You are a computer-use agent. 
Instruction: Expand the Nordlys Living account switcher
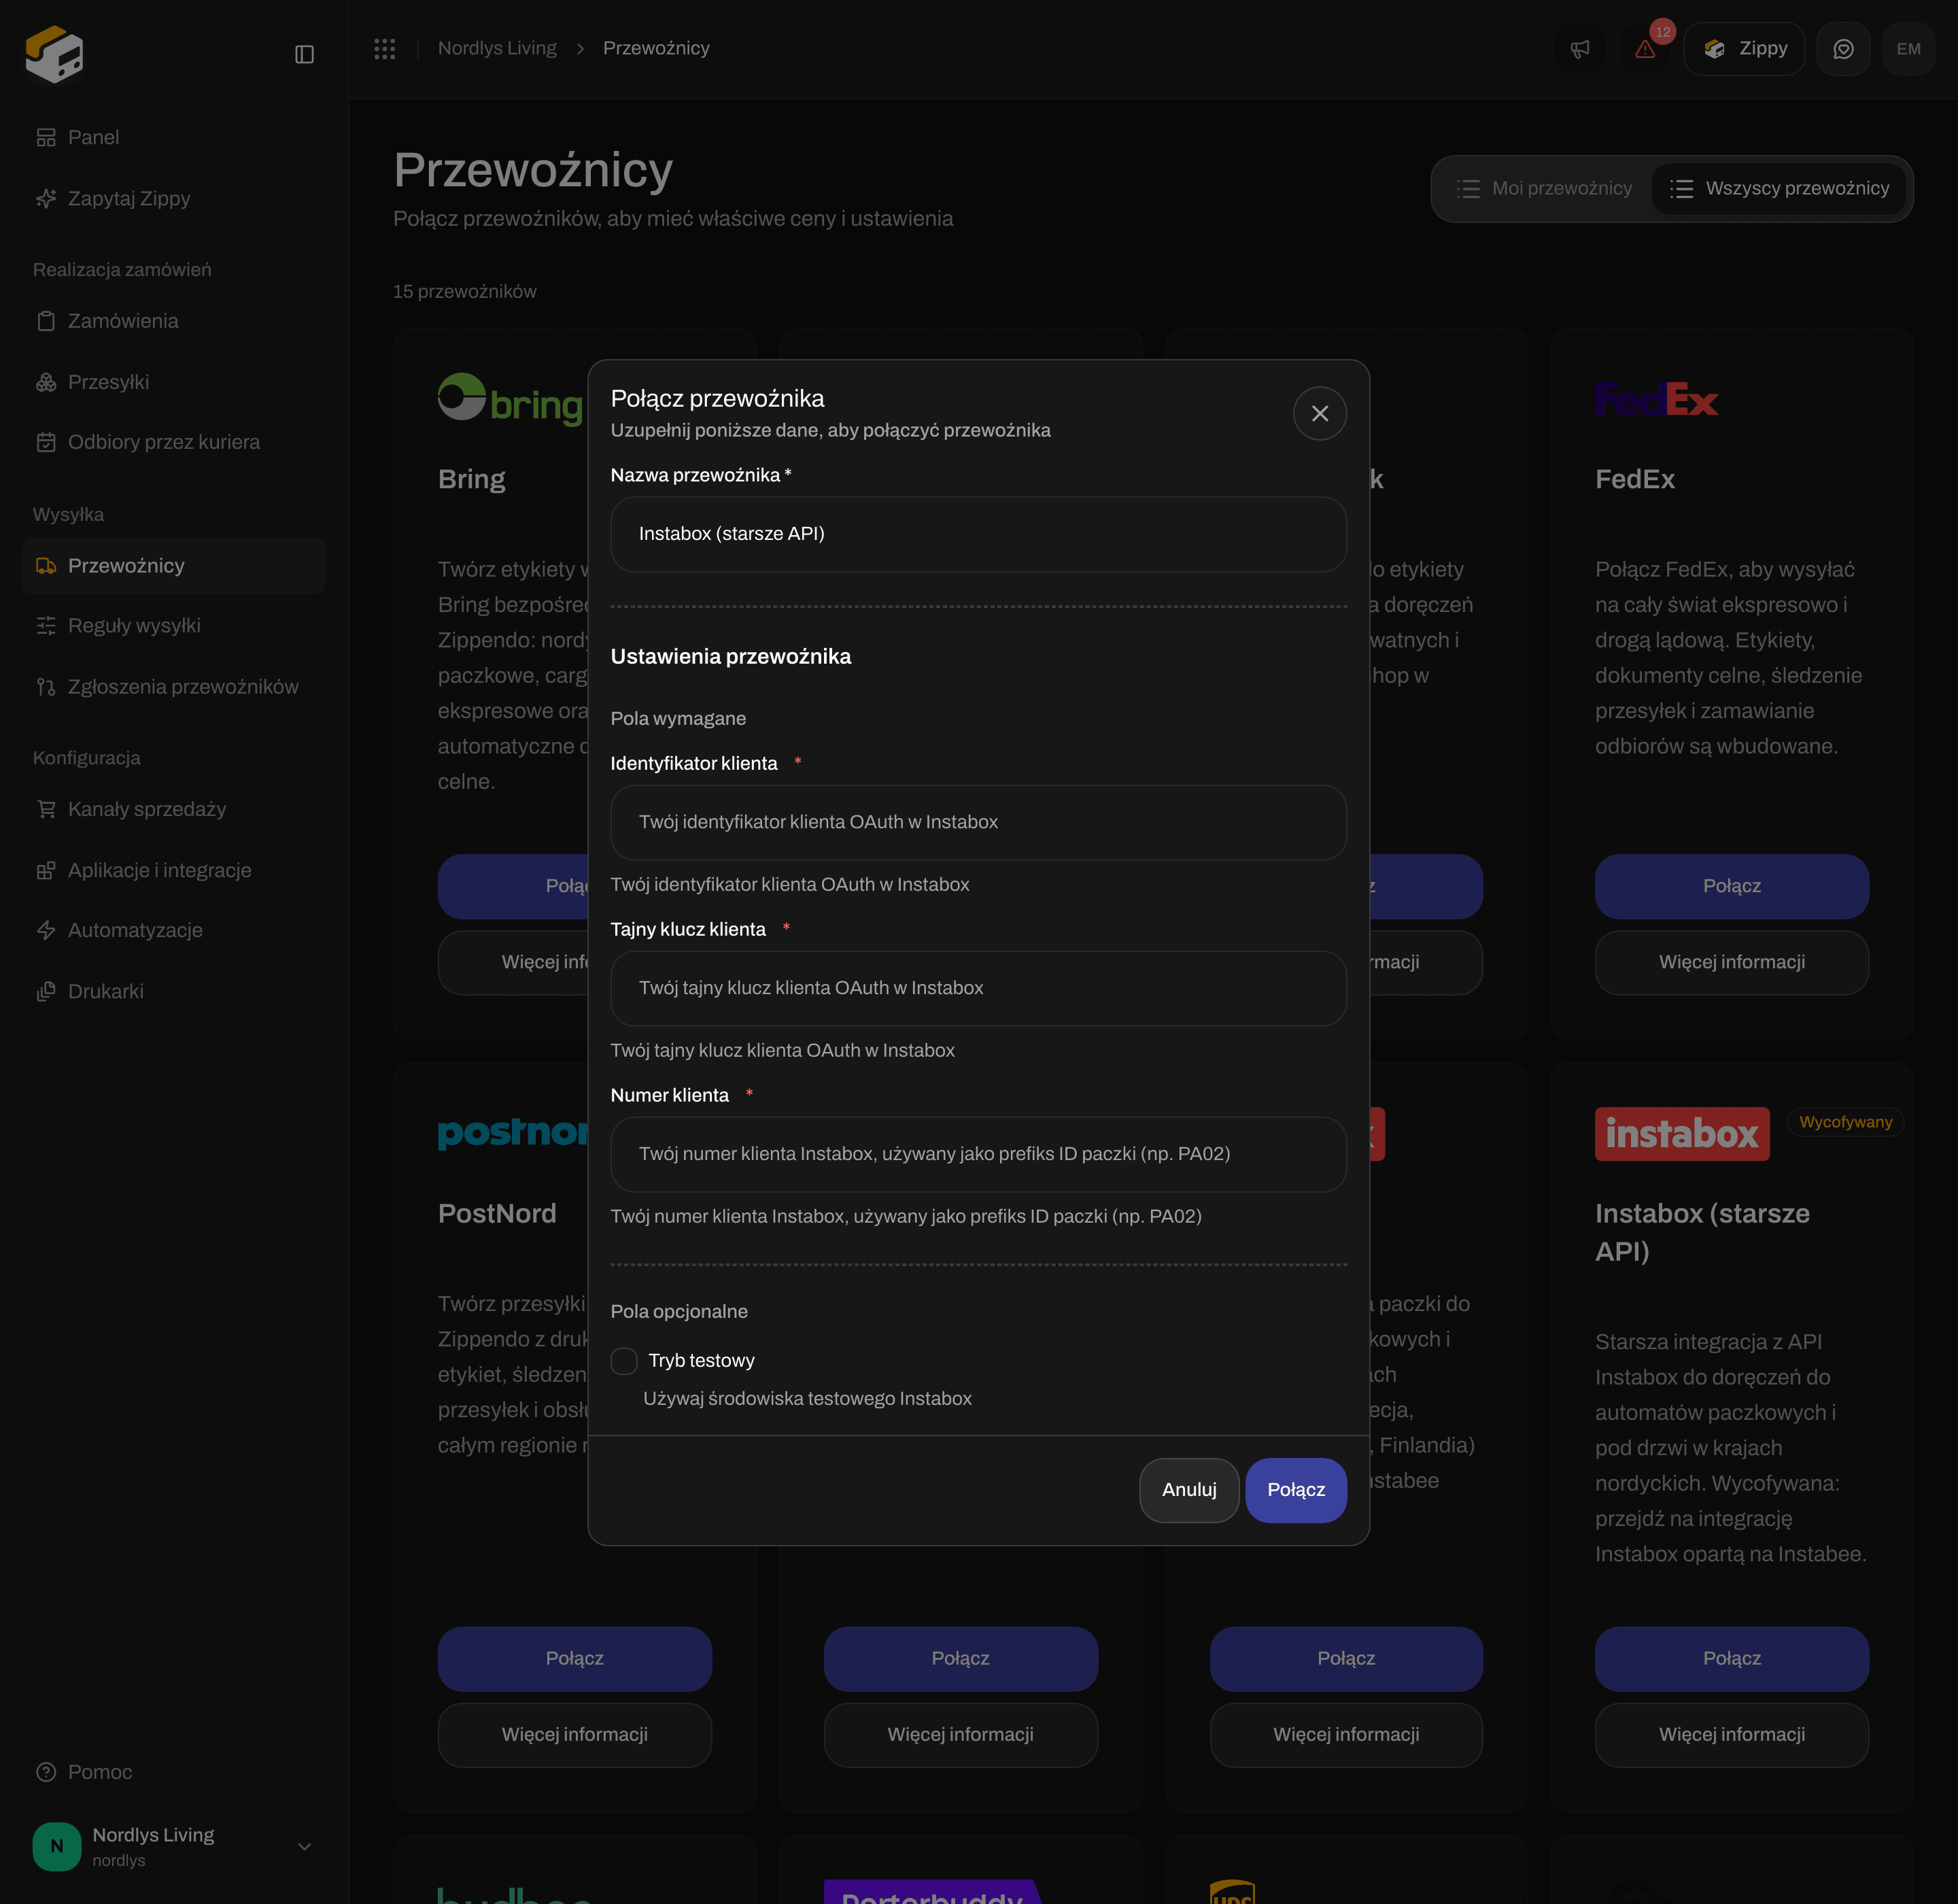[x=174, y=1846]
